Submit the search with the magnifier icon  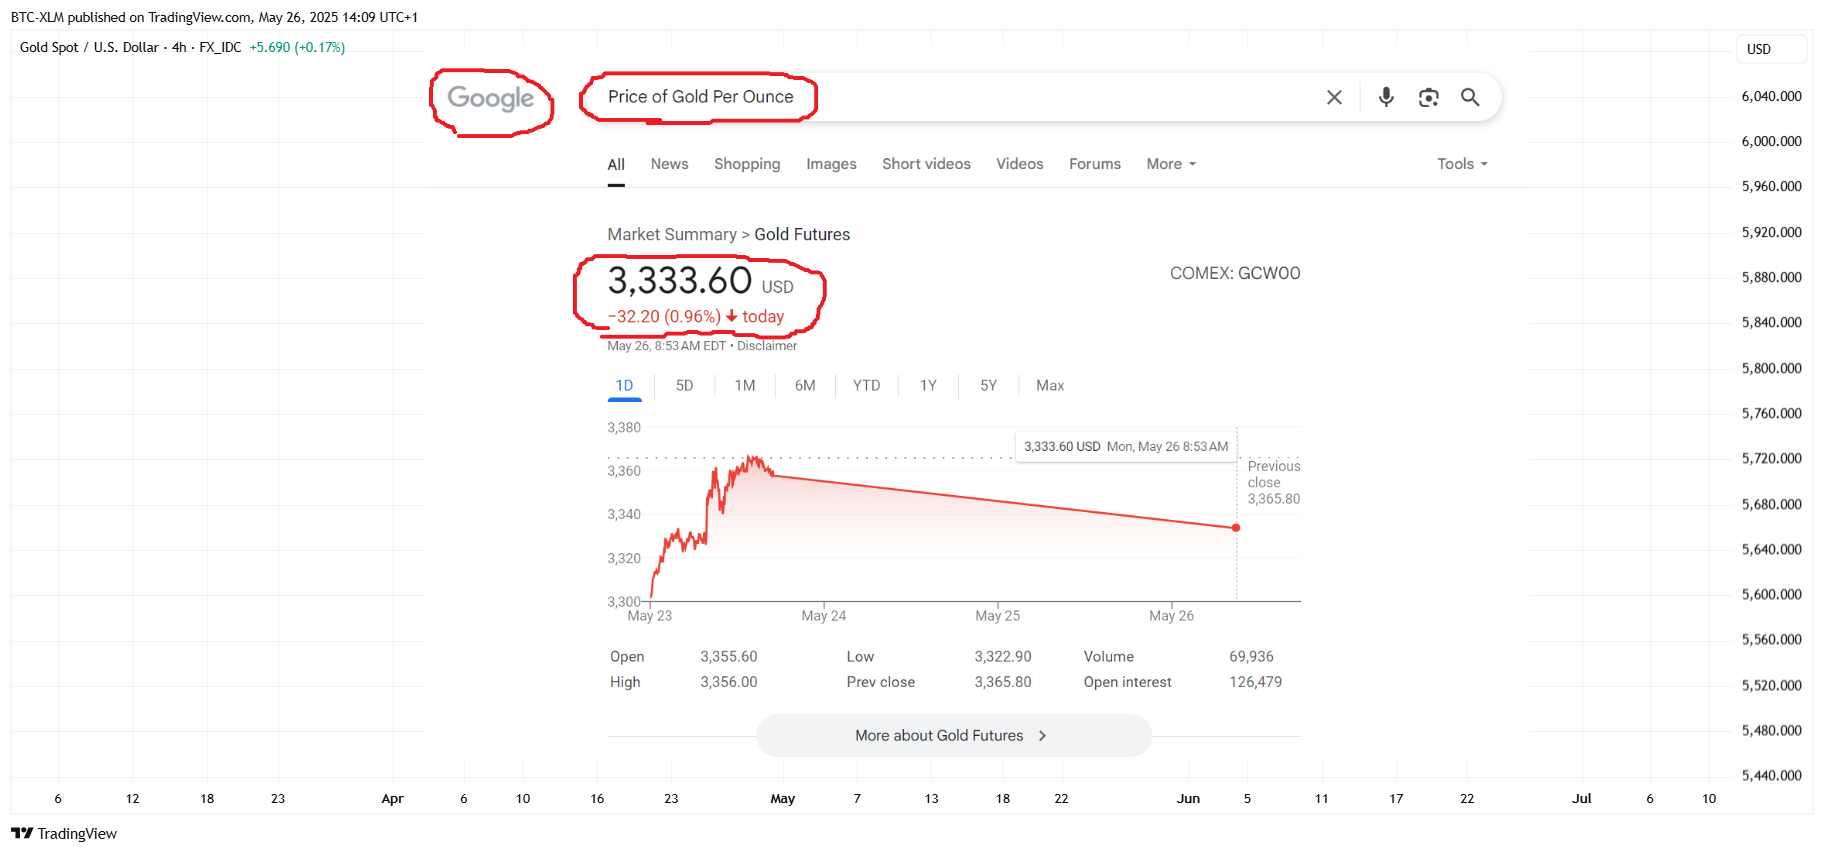[1470, 97]
